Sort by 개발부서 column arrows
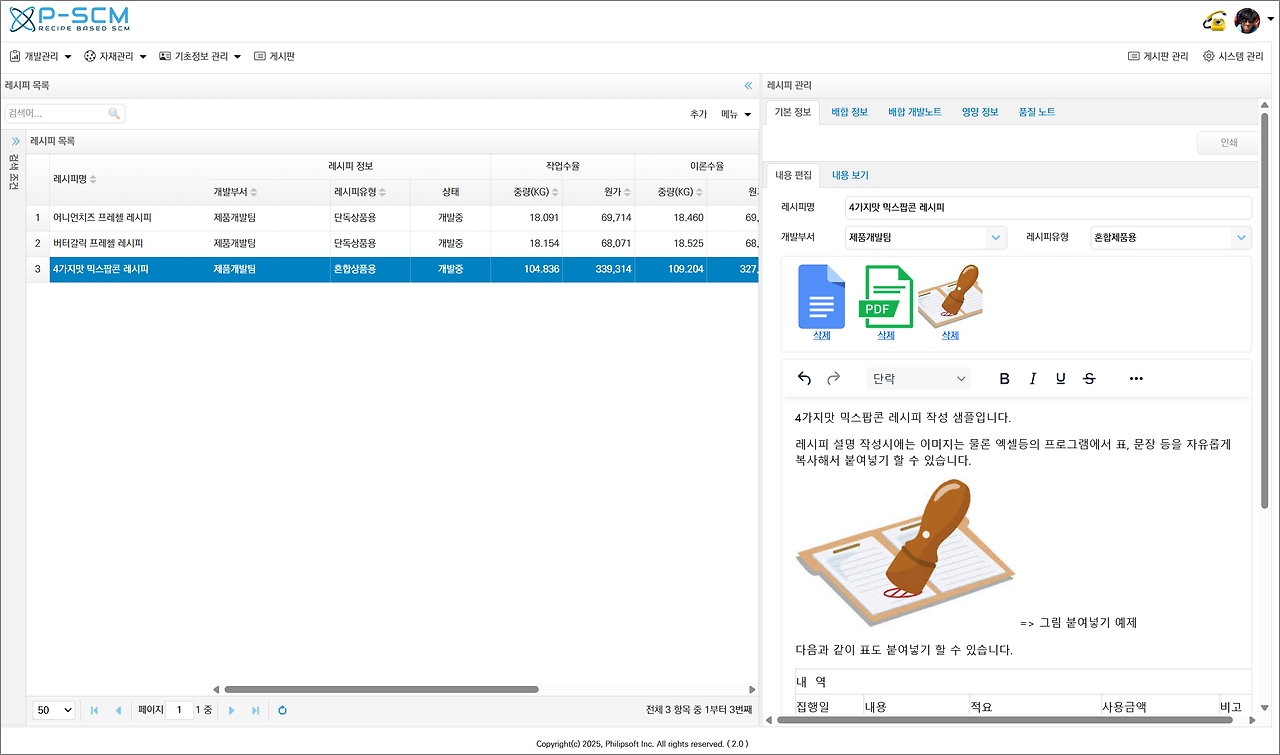1280x755 pixels. (253, 192)
